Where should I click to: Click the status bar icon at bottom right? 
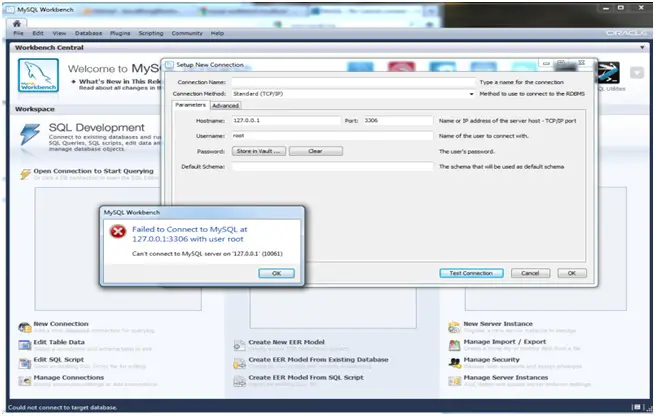[637, 407]
